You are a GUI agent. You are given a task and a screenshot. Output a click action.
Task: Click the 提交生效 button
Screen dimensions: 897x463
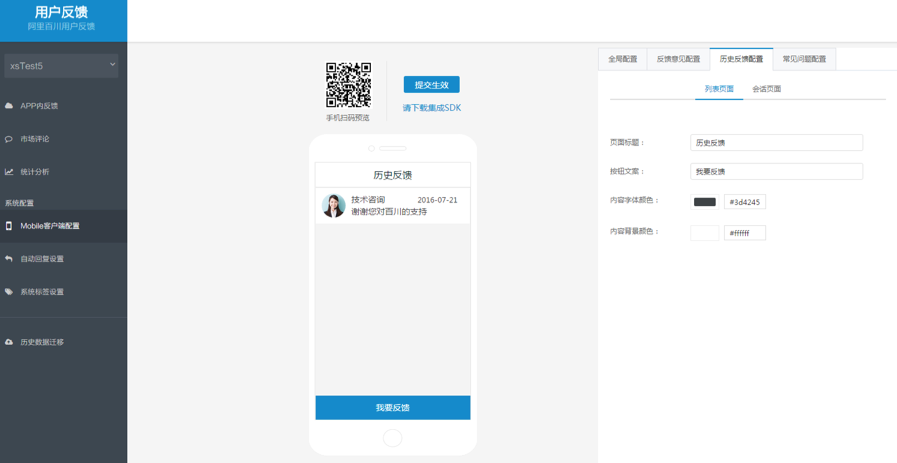point(431,85)
